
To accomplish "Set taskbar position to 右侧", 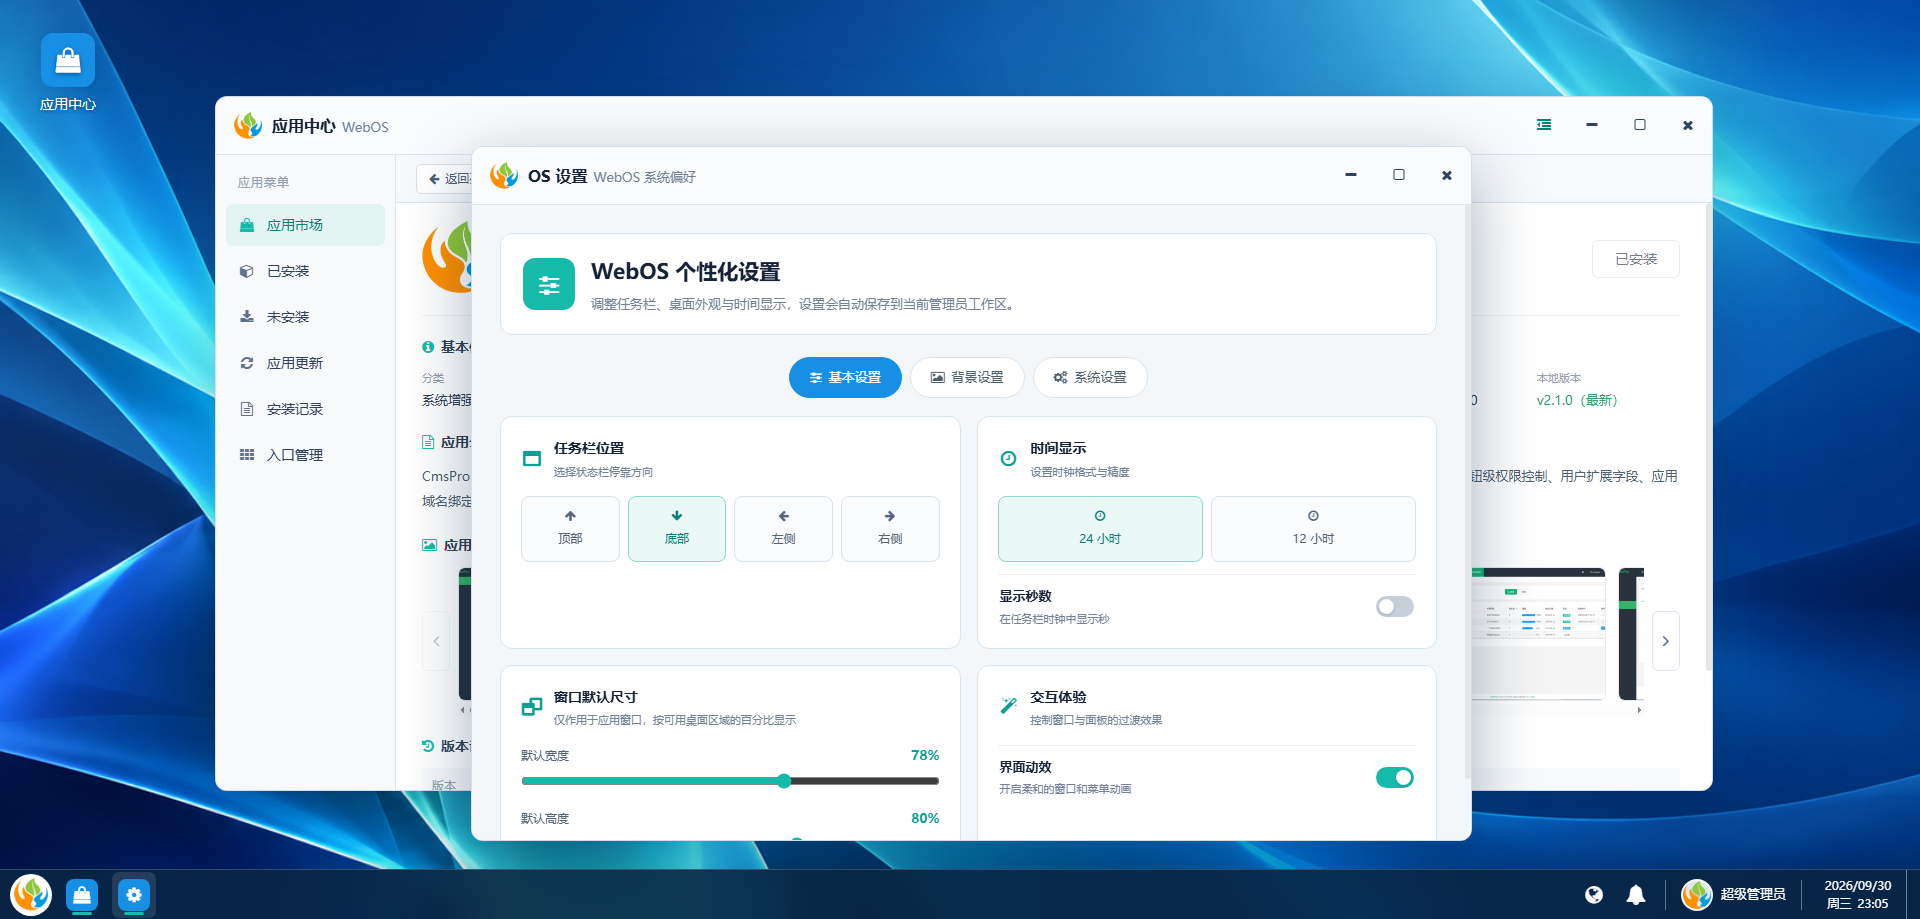I will (x=890, y=529).
